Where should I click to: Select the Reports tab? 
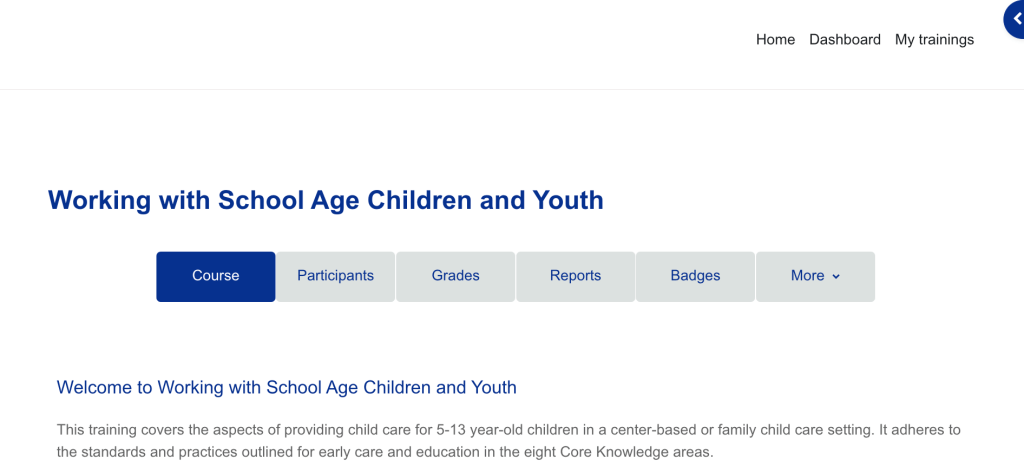pyautogui.click(x=575, y=276)
